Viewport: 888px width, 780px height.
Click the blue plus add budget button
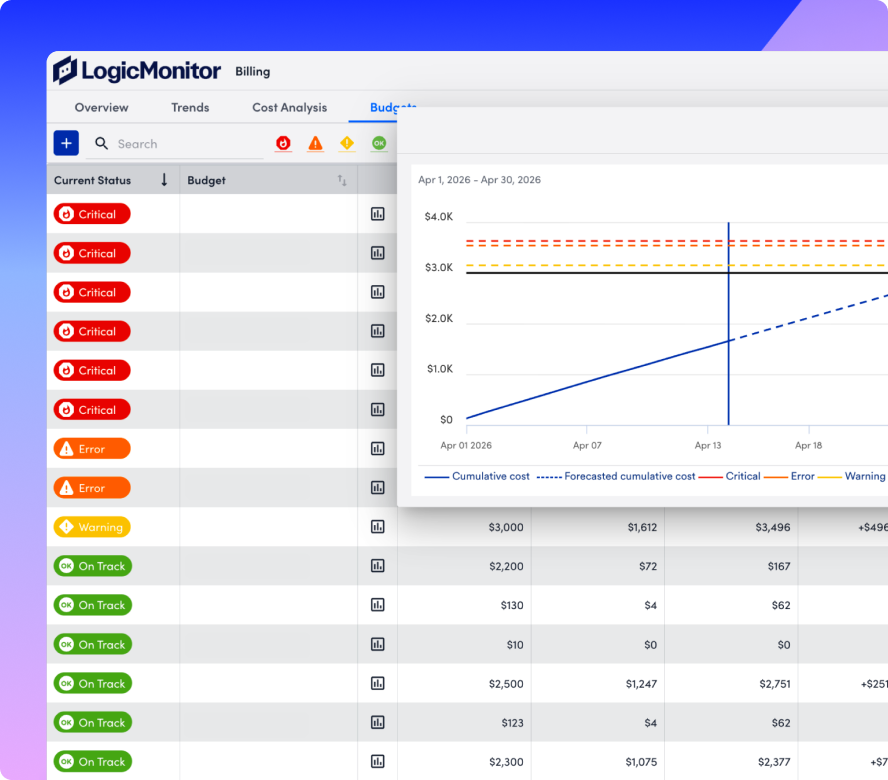click(x=66, y=143)
